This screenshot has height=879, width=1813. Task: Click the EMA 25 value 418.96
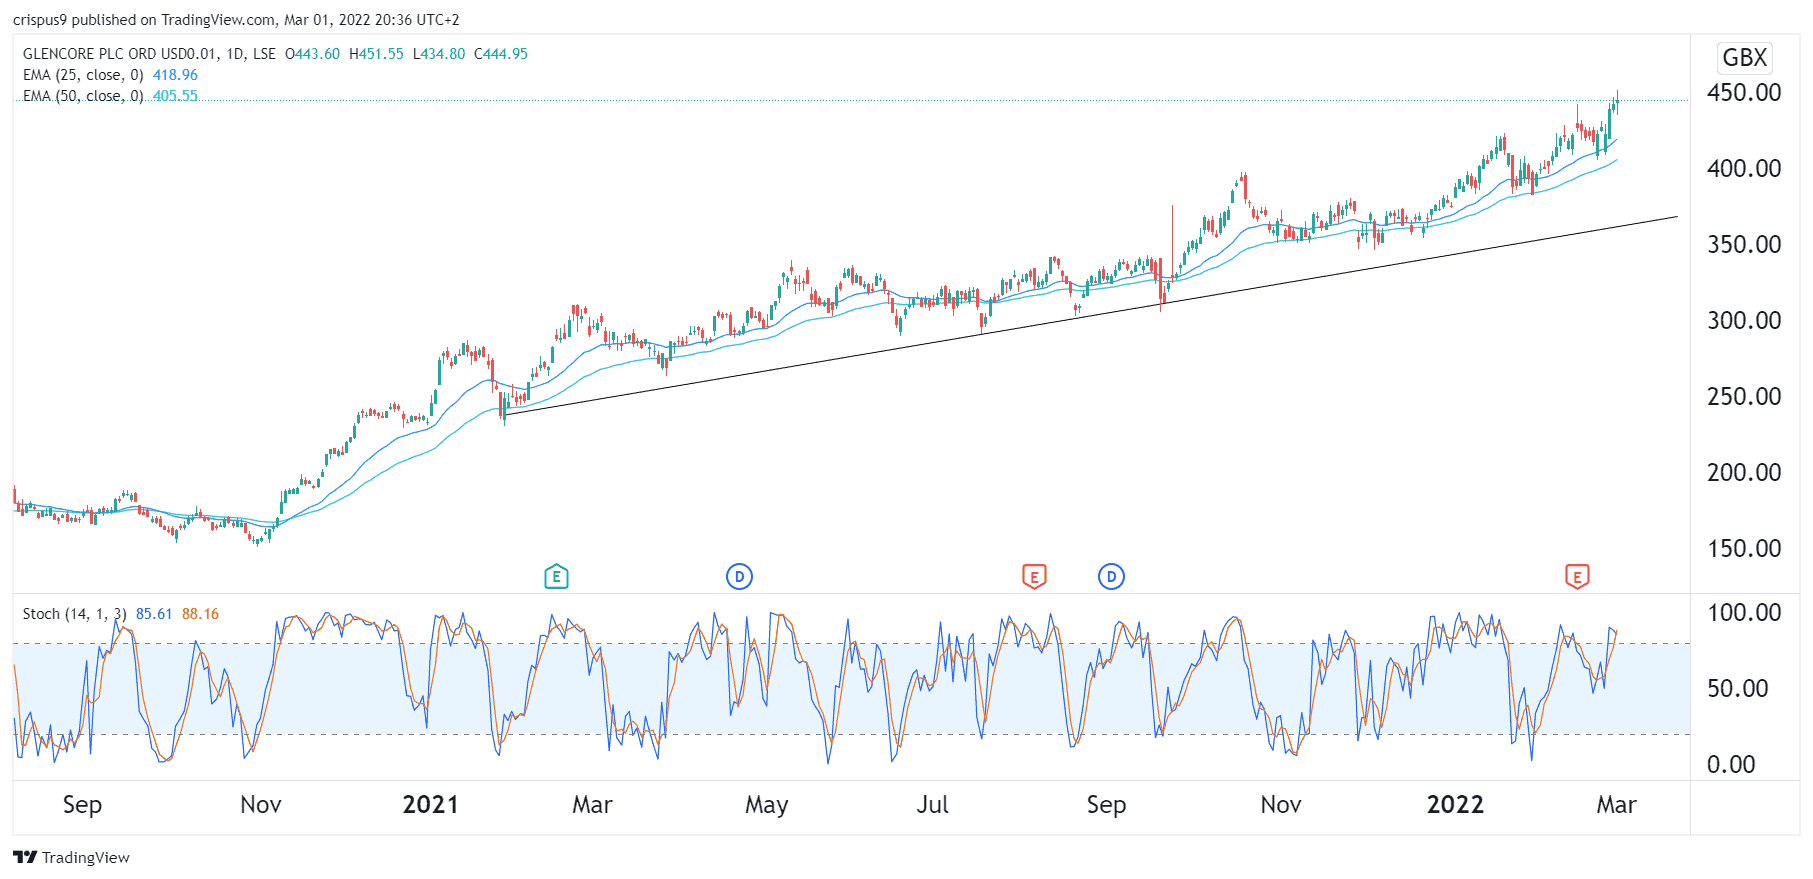coord(175,75)
